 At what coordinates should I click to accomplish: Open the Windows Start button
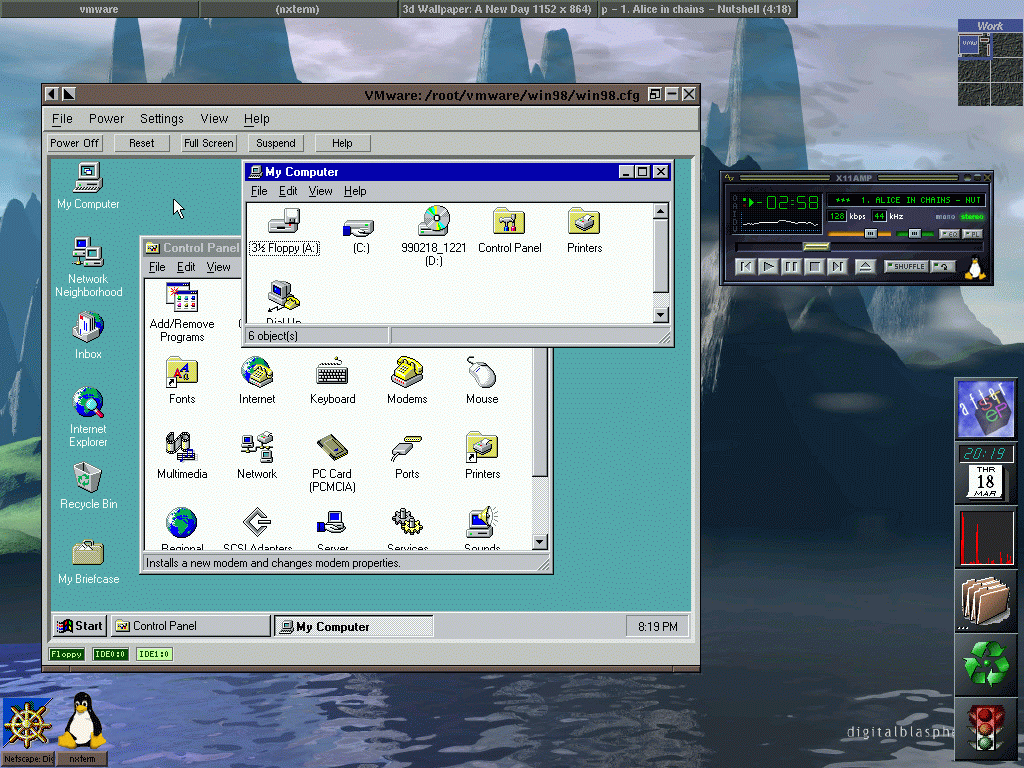pyautogui.click(x=80, y=626)
